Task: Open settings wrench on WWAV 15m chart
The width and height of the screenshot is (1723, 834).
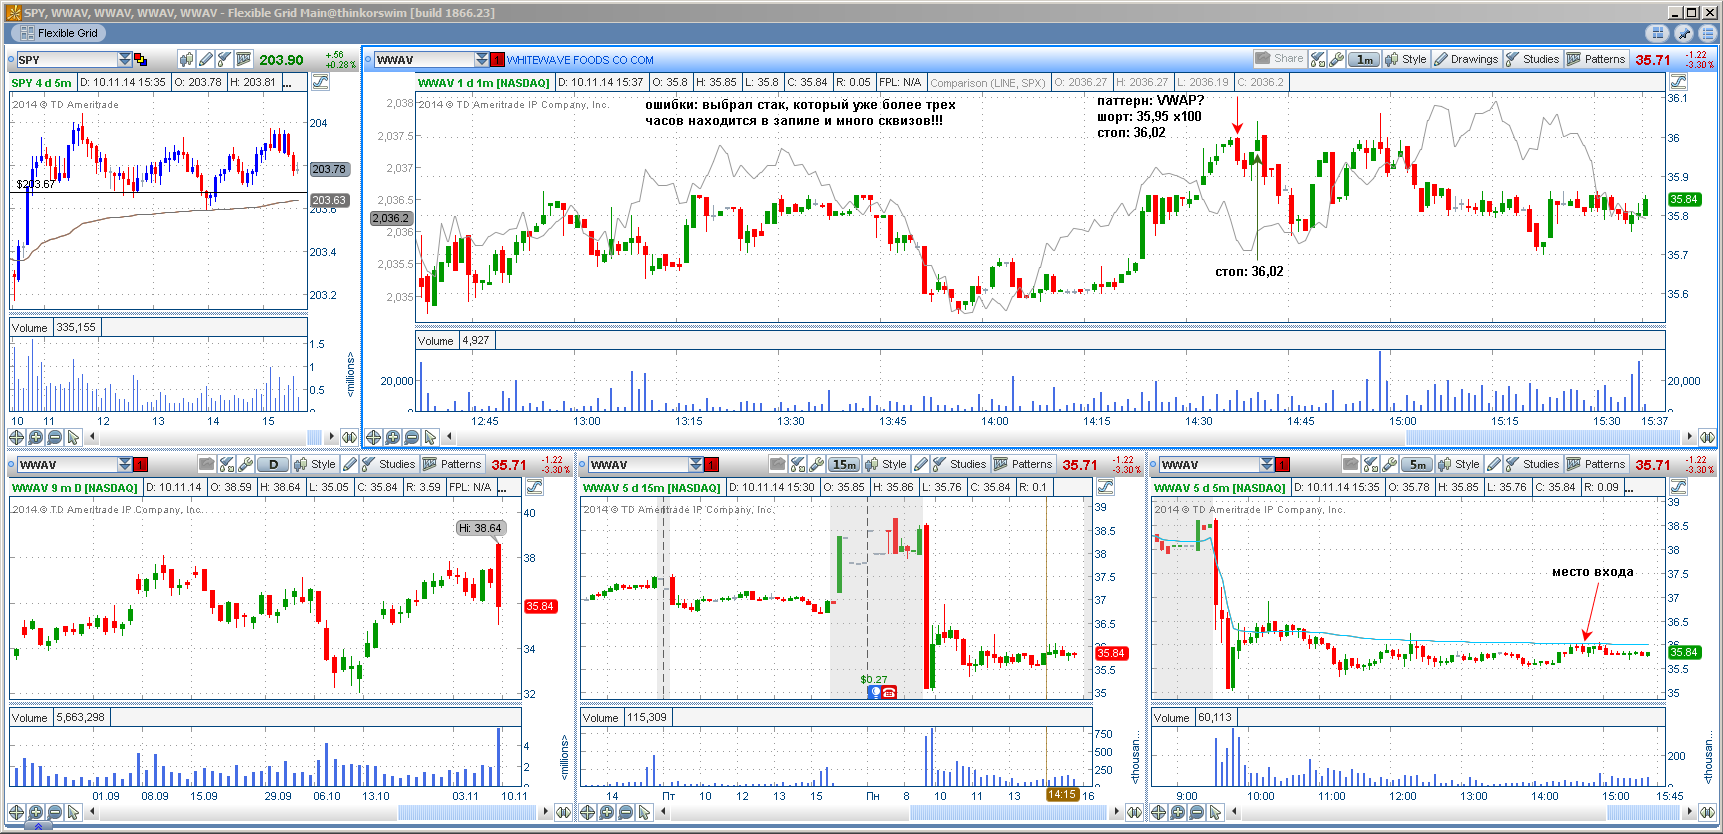Action: (816, 464)
